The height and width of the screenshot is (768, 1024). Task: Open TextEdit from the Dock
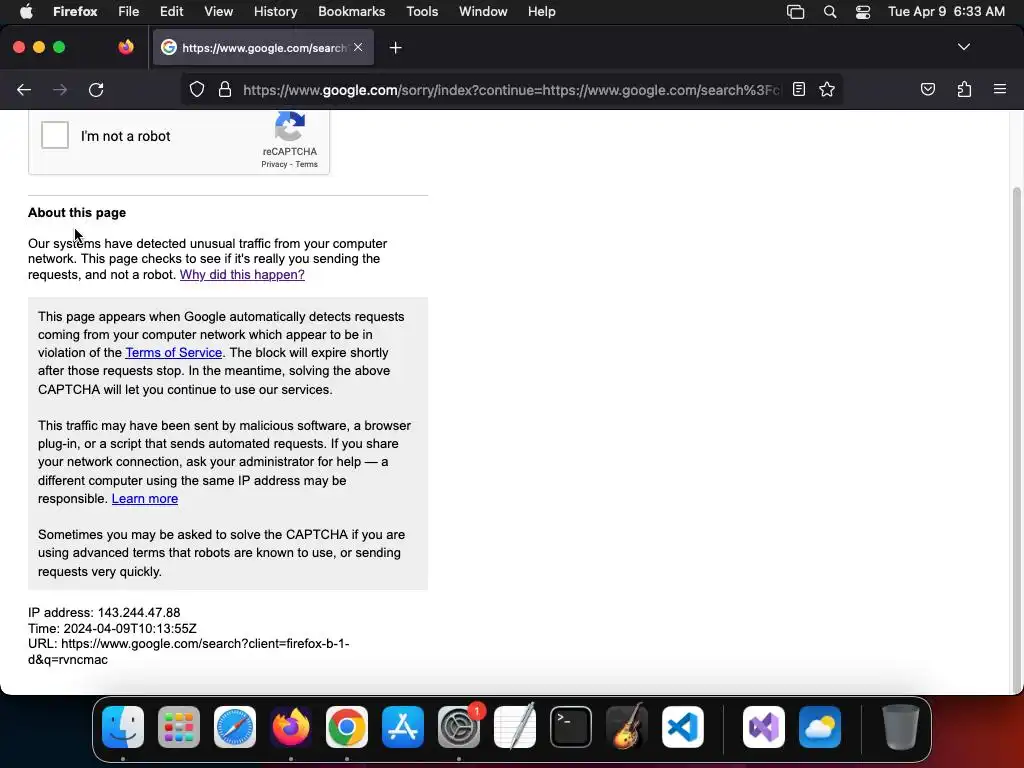point(515,727)
